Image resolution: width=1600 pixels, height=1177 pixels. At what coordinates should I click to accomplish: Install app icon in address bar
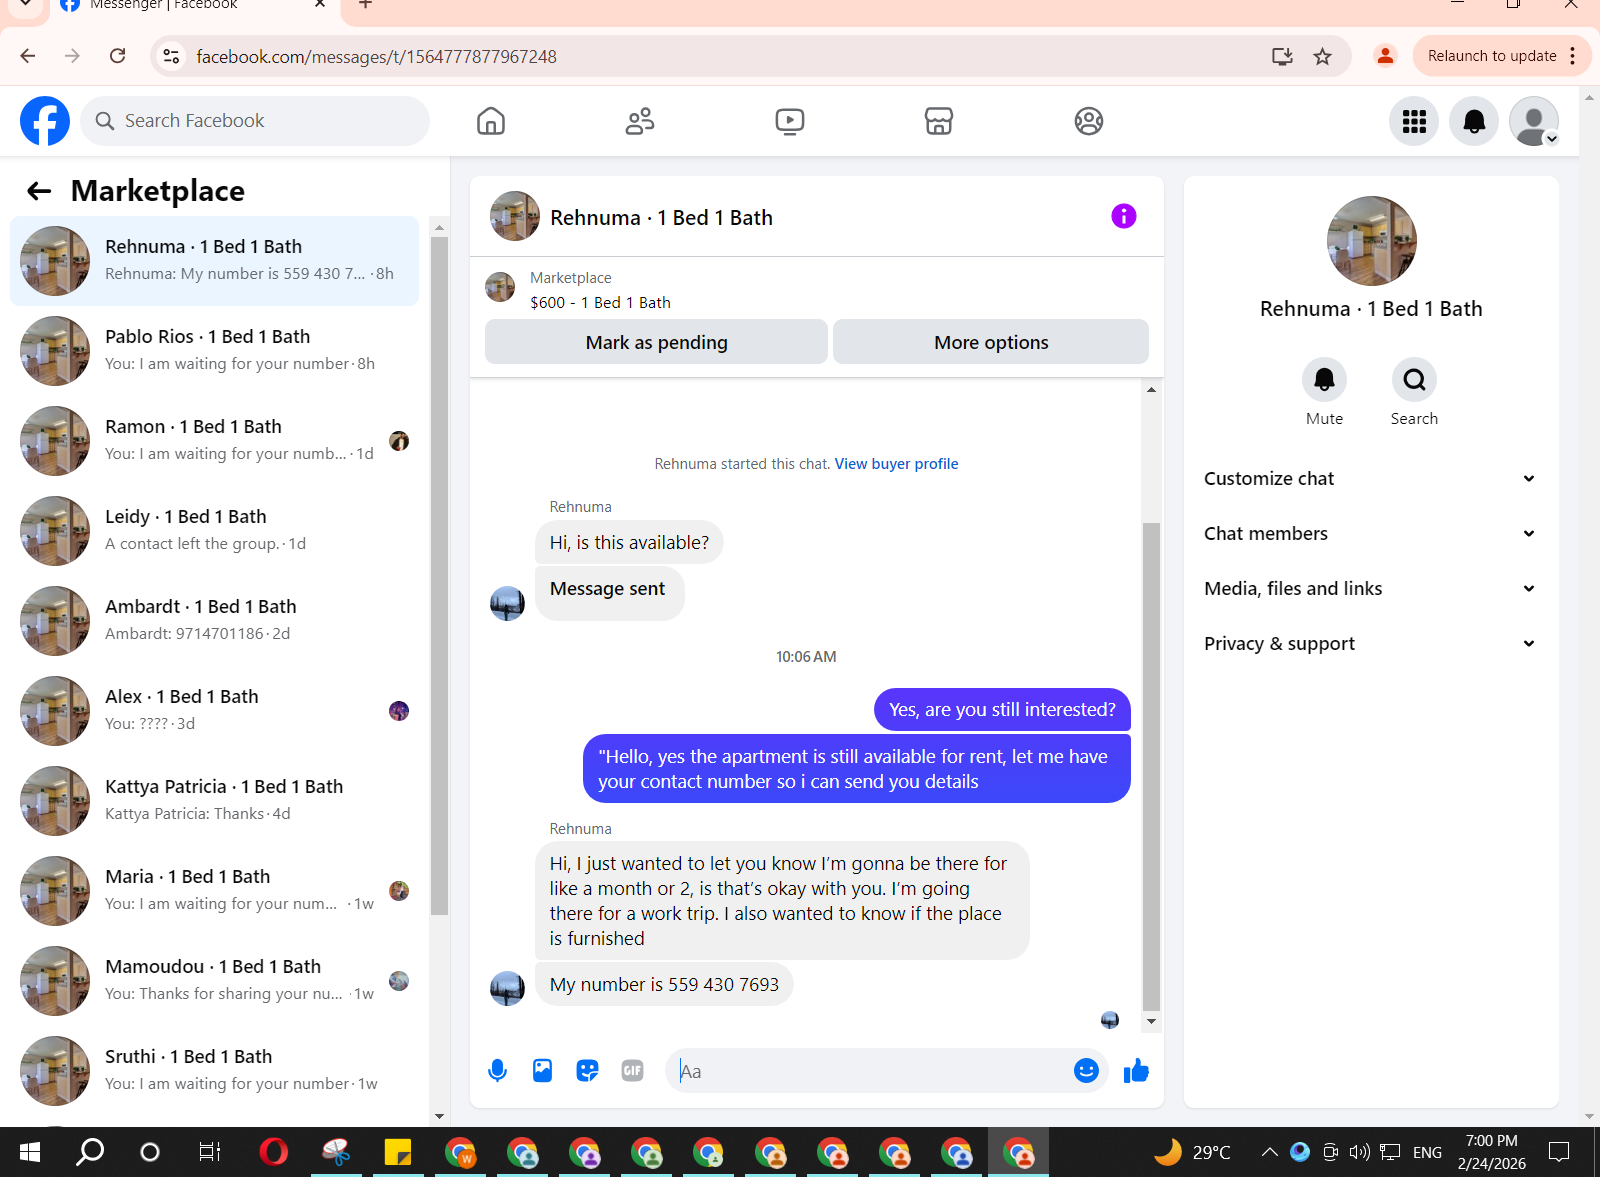[1282, 56]
